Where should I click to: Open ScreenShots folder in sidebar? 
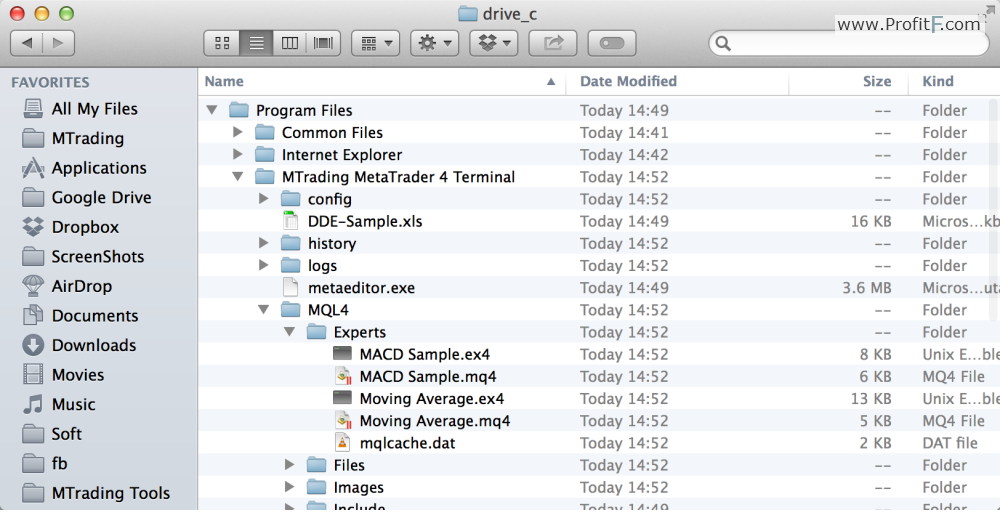(x=83, y=256)
